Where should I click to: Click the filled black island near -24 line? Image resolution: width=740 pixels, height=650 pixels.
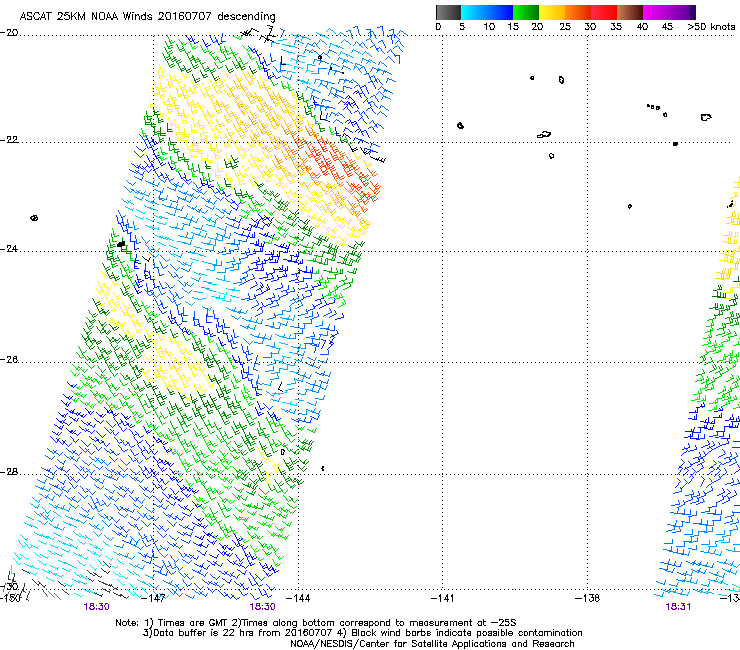click(x=121, y=244)
